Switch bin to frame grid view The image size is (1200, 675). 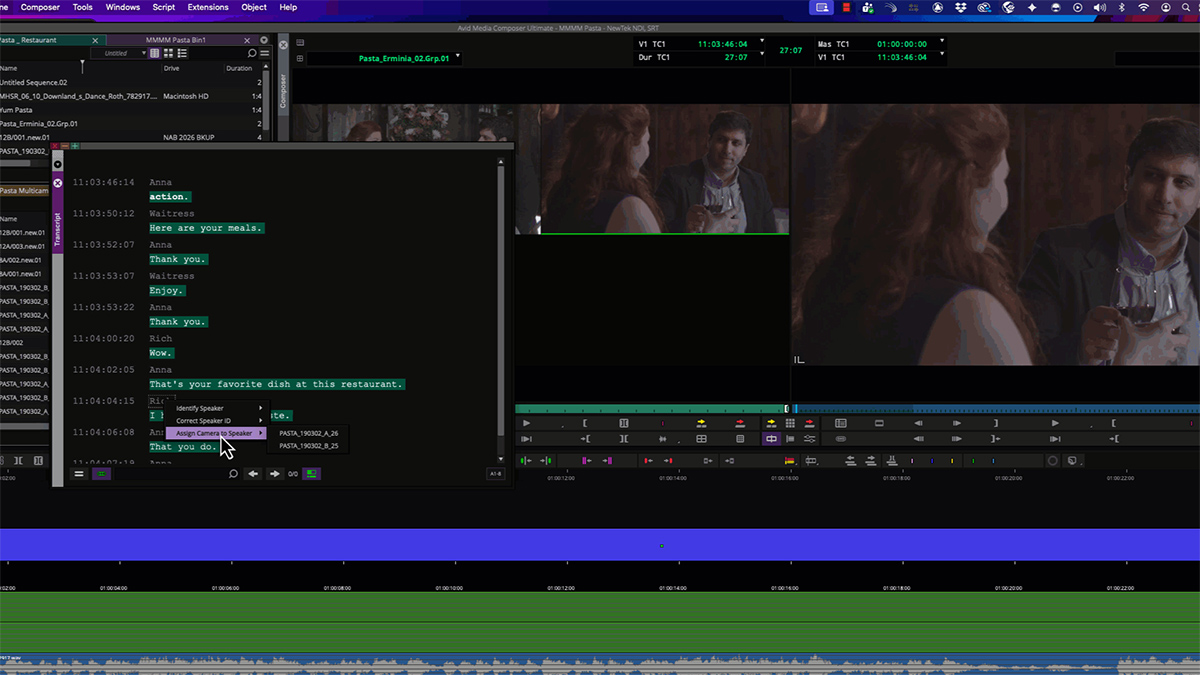pyautogui.click(x=168, y=53)
